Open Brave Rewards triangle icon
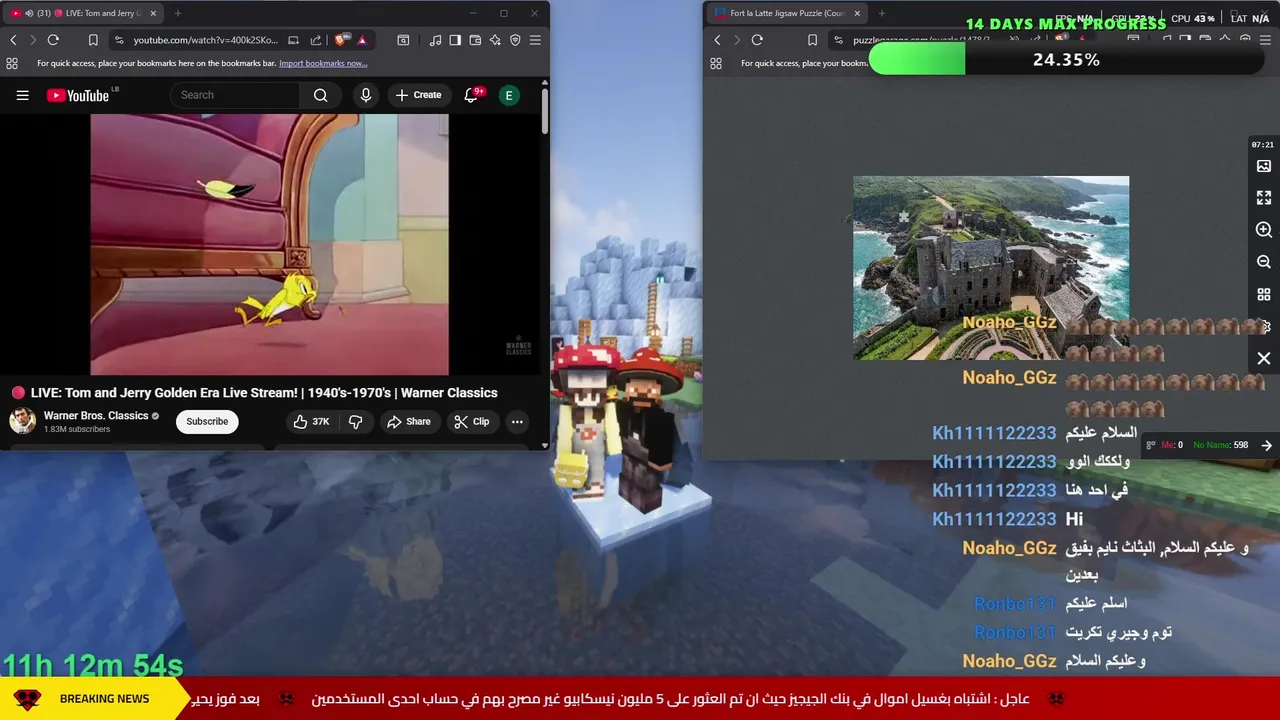The width and height of the screenshot is (1280, 720). 362,40
